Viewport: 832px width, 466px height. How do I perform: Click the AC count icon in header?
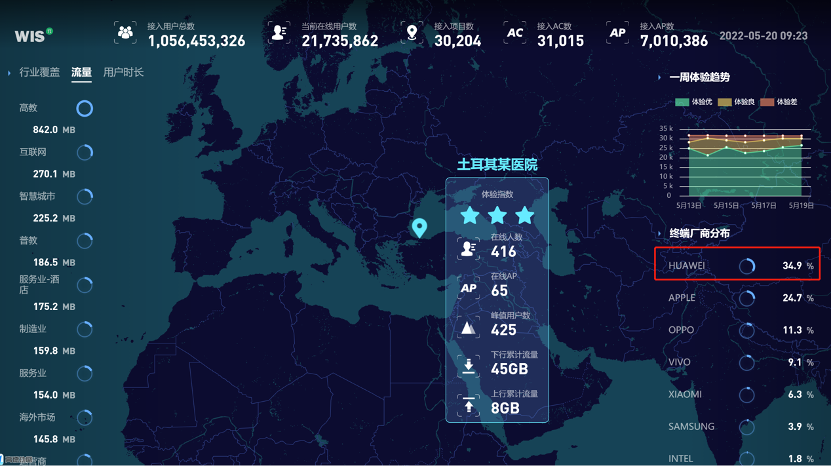515,33
